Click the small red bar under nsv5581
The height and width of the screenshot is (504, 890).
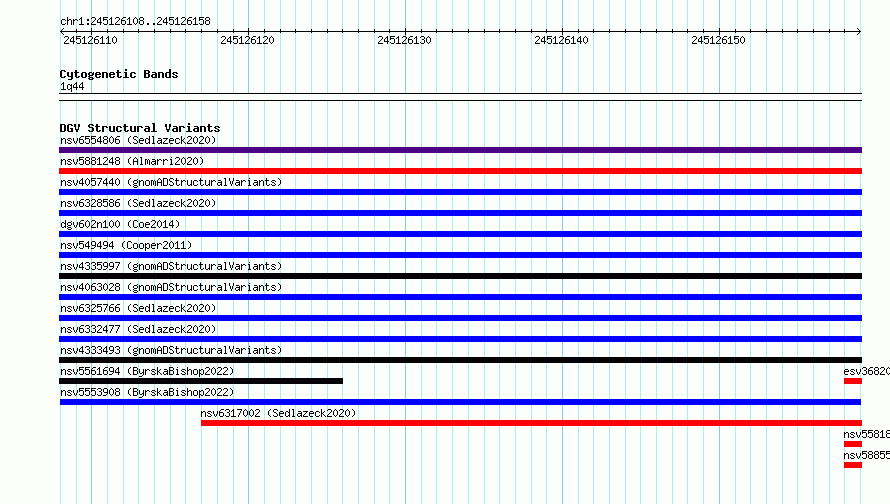(x=853, y=444)
